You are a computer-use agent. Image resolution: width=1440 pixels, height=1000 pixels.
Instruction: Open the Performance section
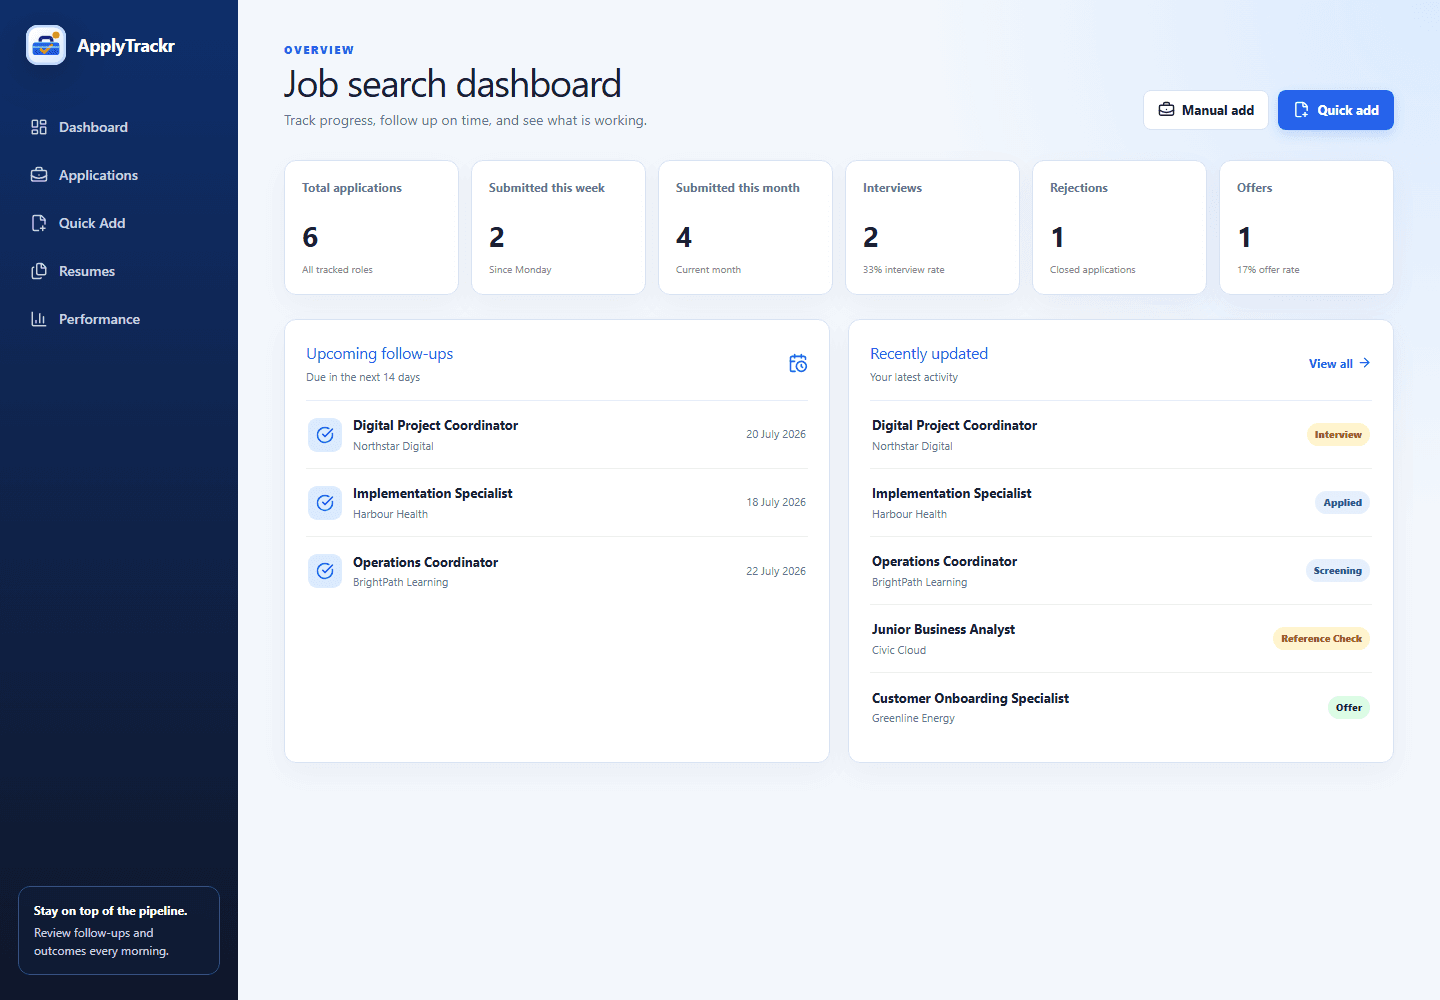click(x=119, y=319)
